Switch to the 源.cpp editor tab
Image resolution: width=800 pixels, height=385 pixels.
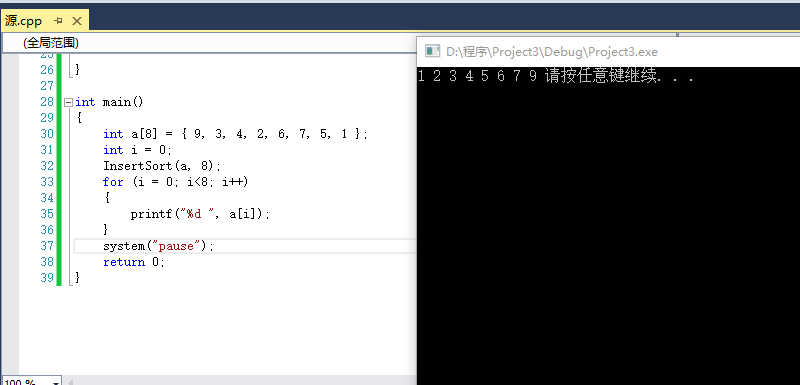click(23, 21)
